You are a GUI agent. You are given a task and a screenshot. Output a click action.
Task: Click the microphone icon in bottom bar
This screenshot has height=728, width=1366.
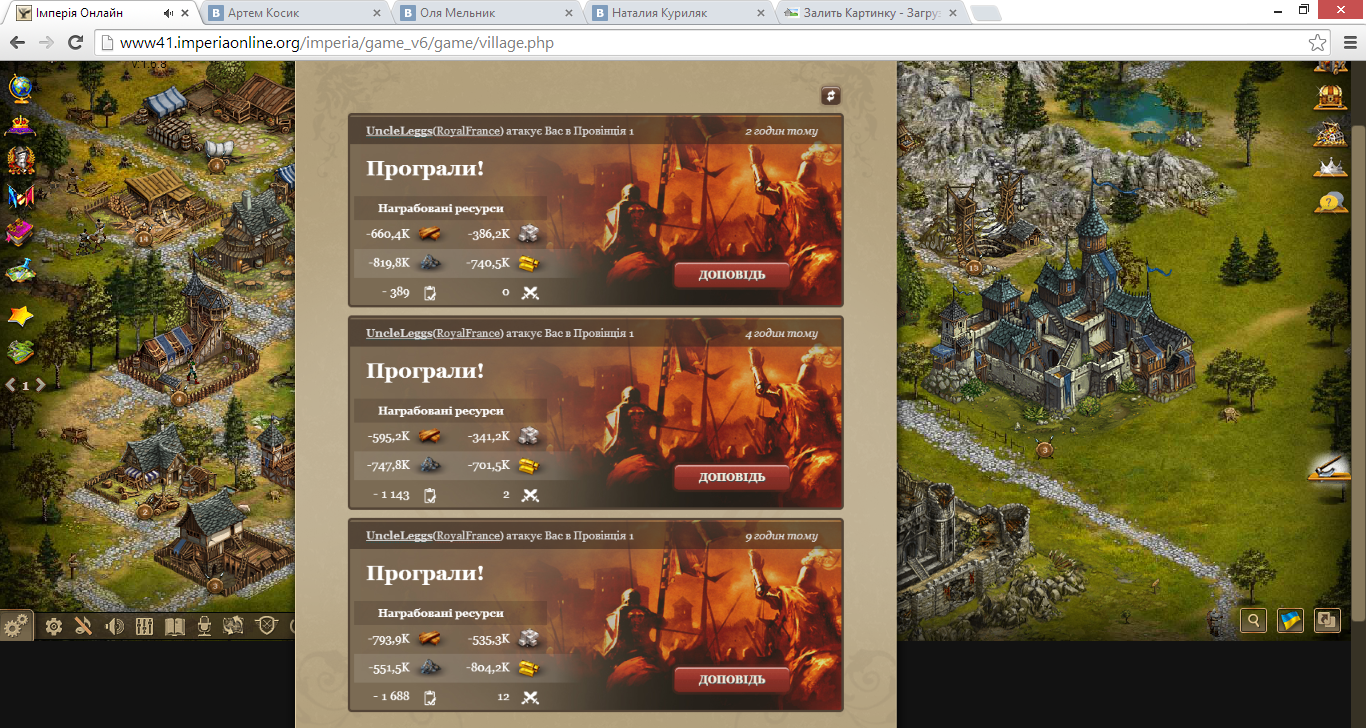point(204,626)
